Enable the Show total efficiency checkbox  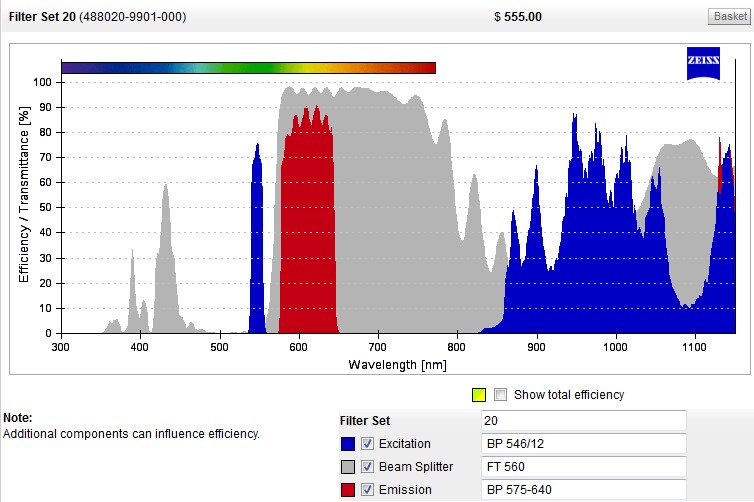tap(501, 395)
